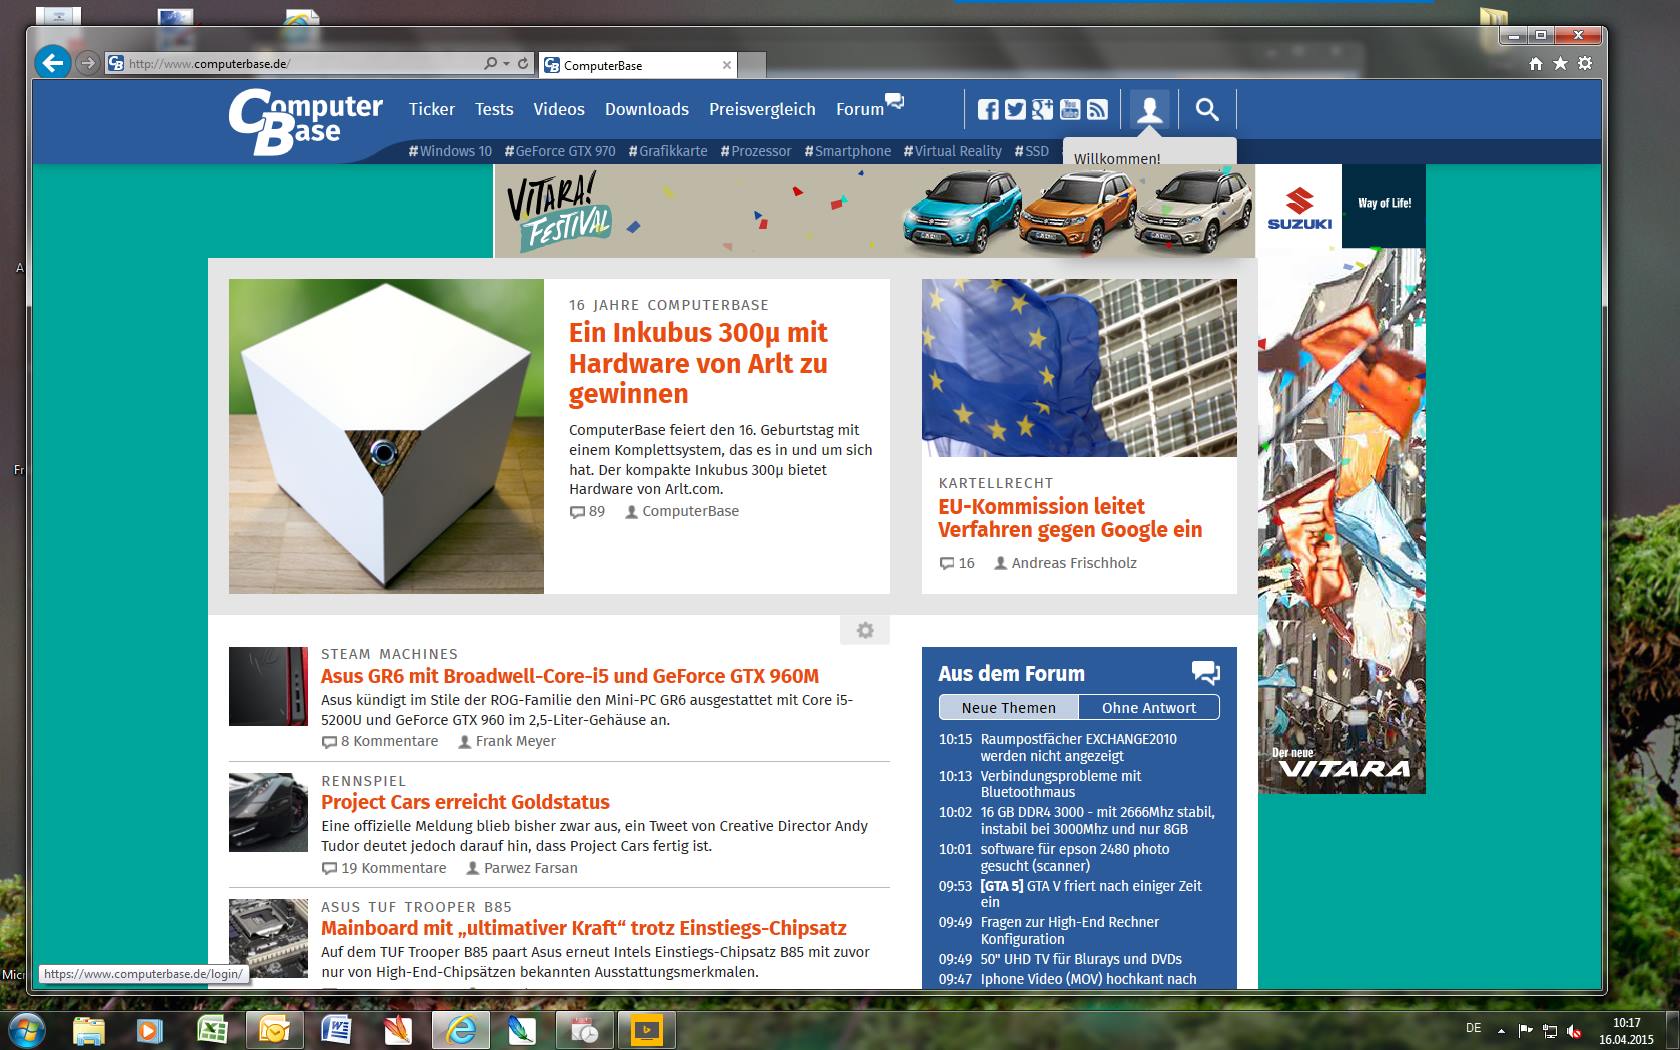The height and width of the screenshot is (1050, 1680).
Task: Open the Internet Explorer Tools gear
Action: [x=1585, y=64]
